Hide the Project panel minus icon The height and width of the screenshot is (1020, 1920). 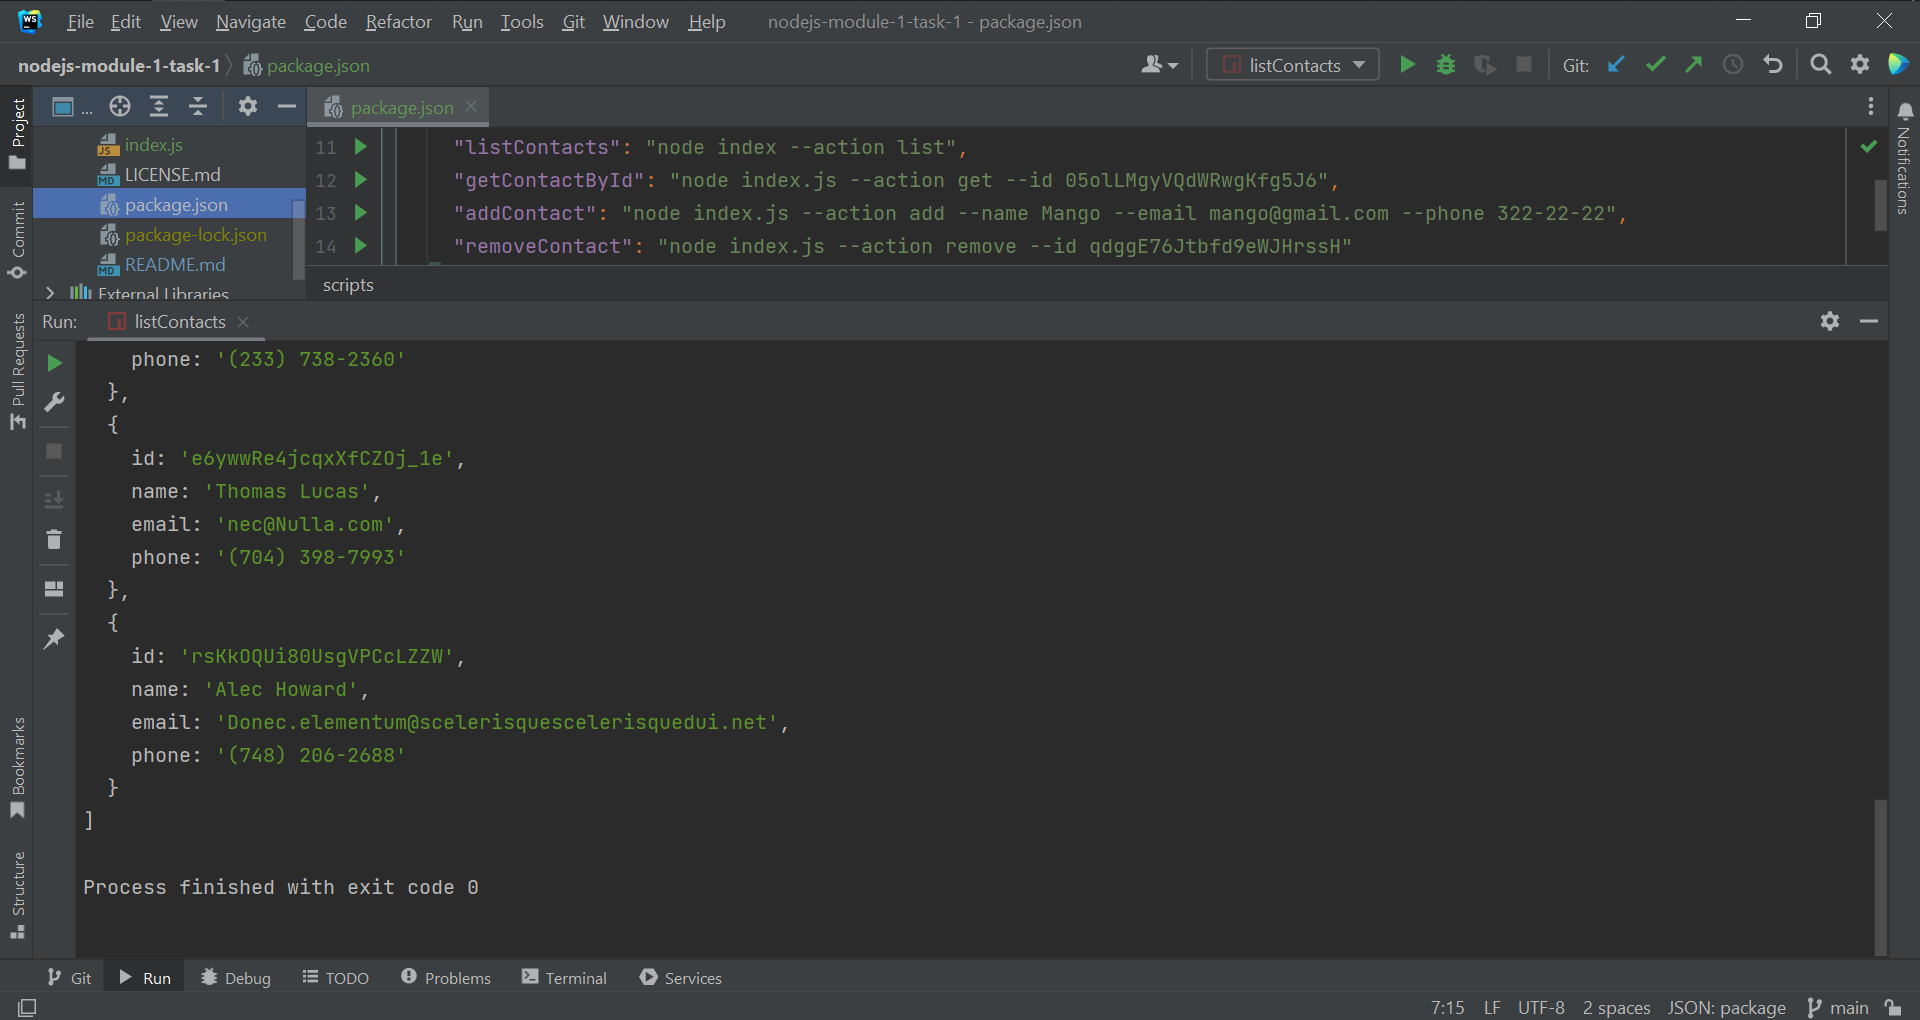click(287, 106)
